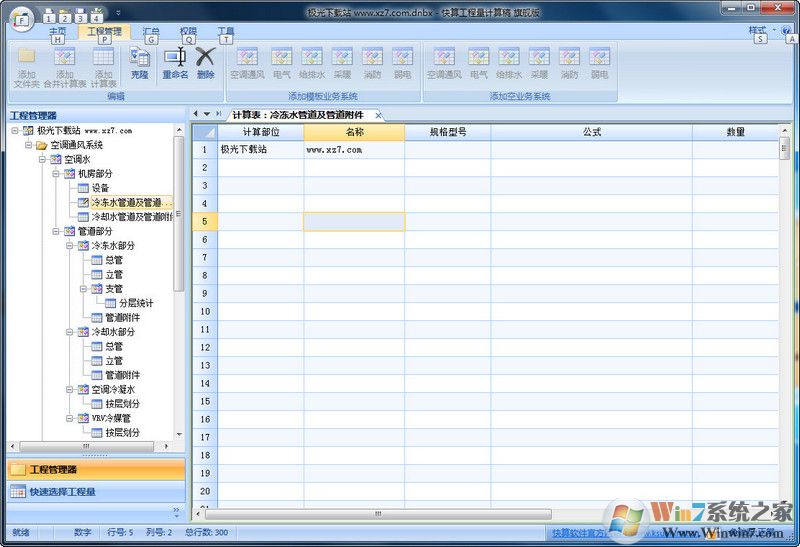Open the round application menu button
The image size is (800, 547).
click(x=22, y=19)
